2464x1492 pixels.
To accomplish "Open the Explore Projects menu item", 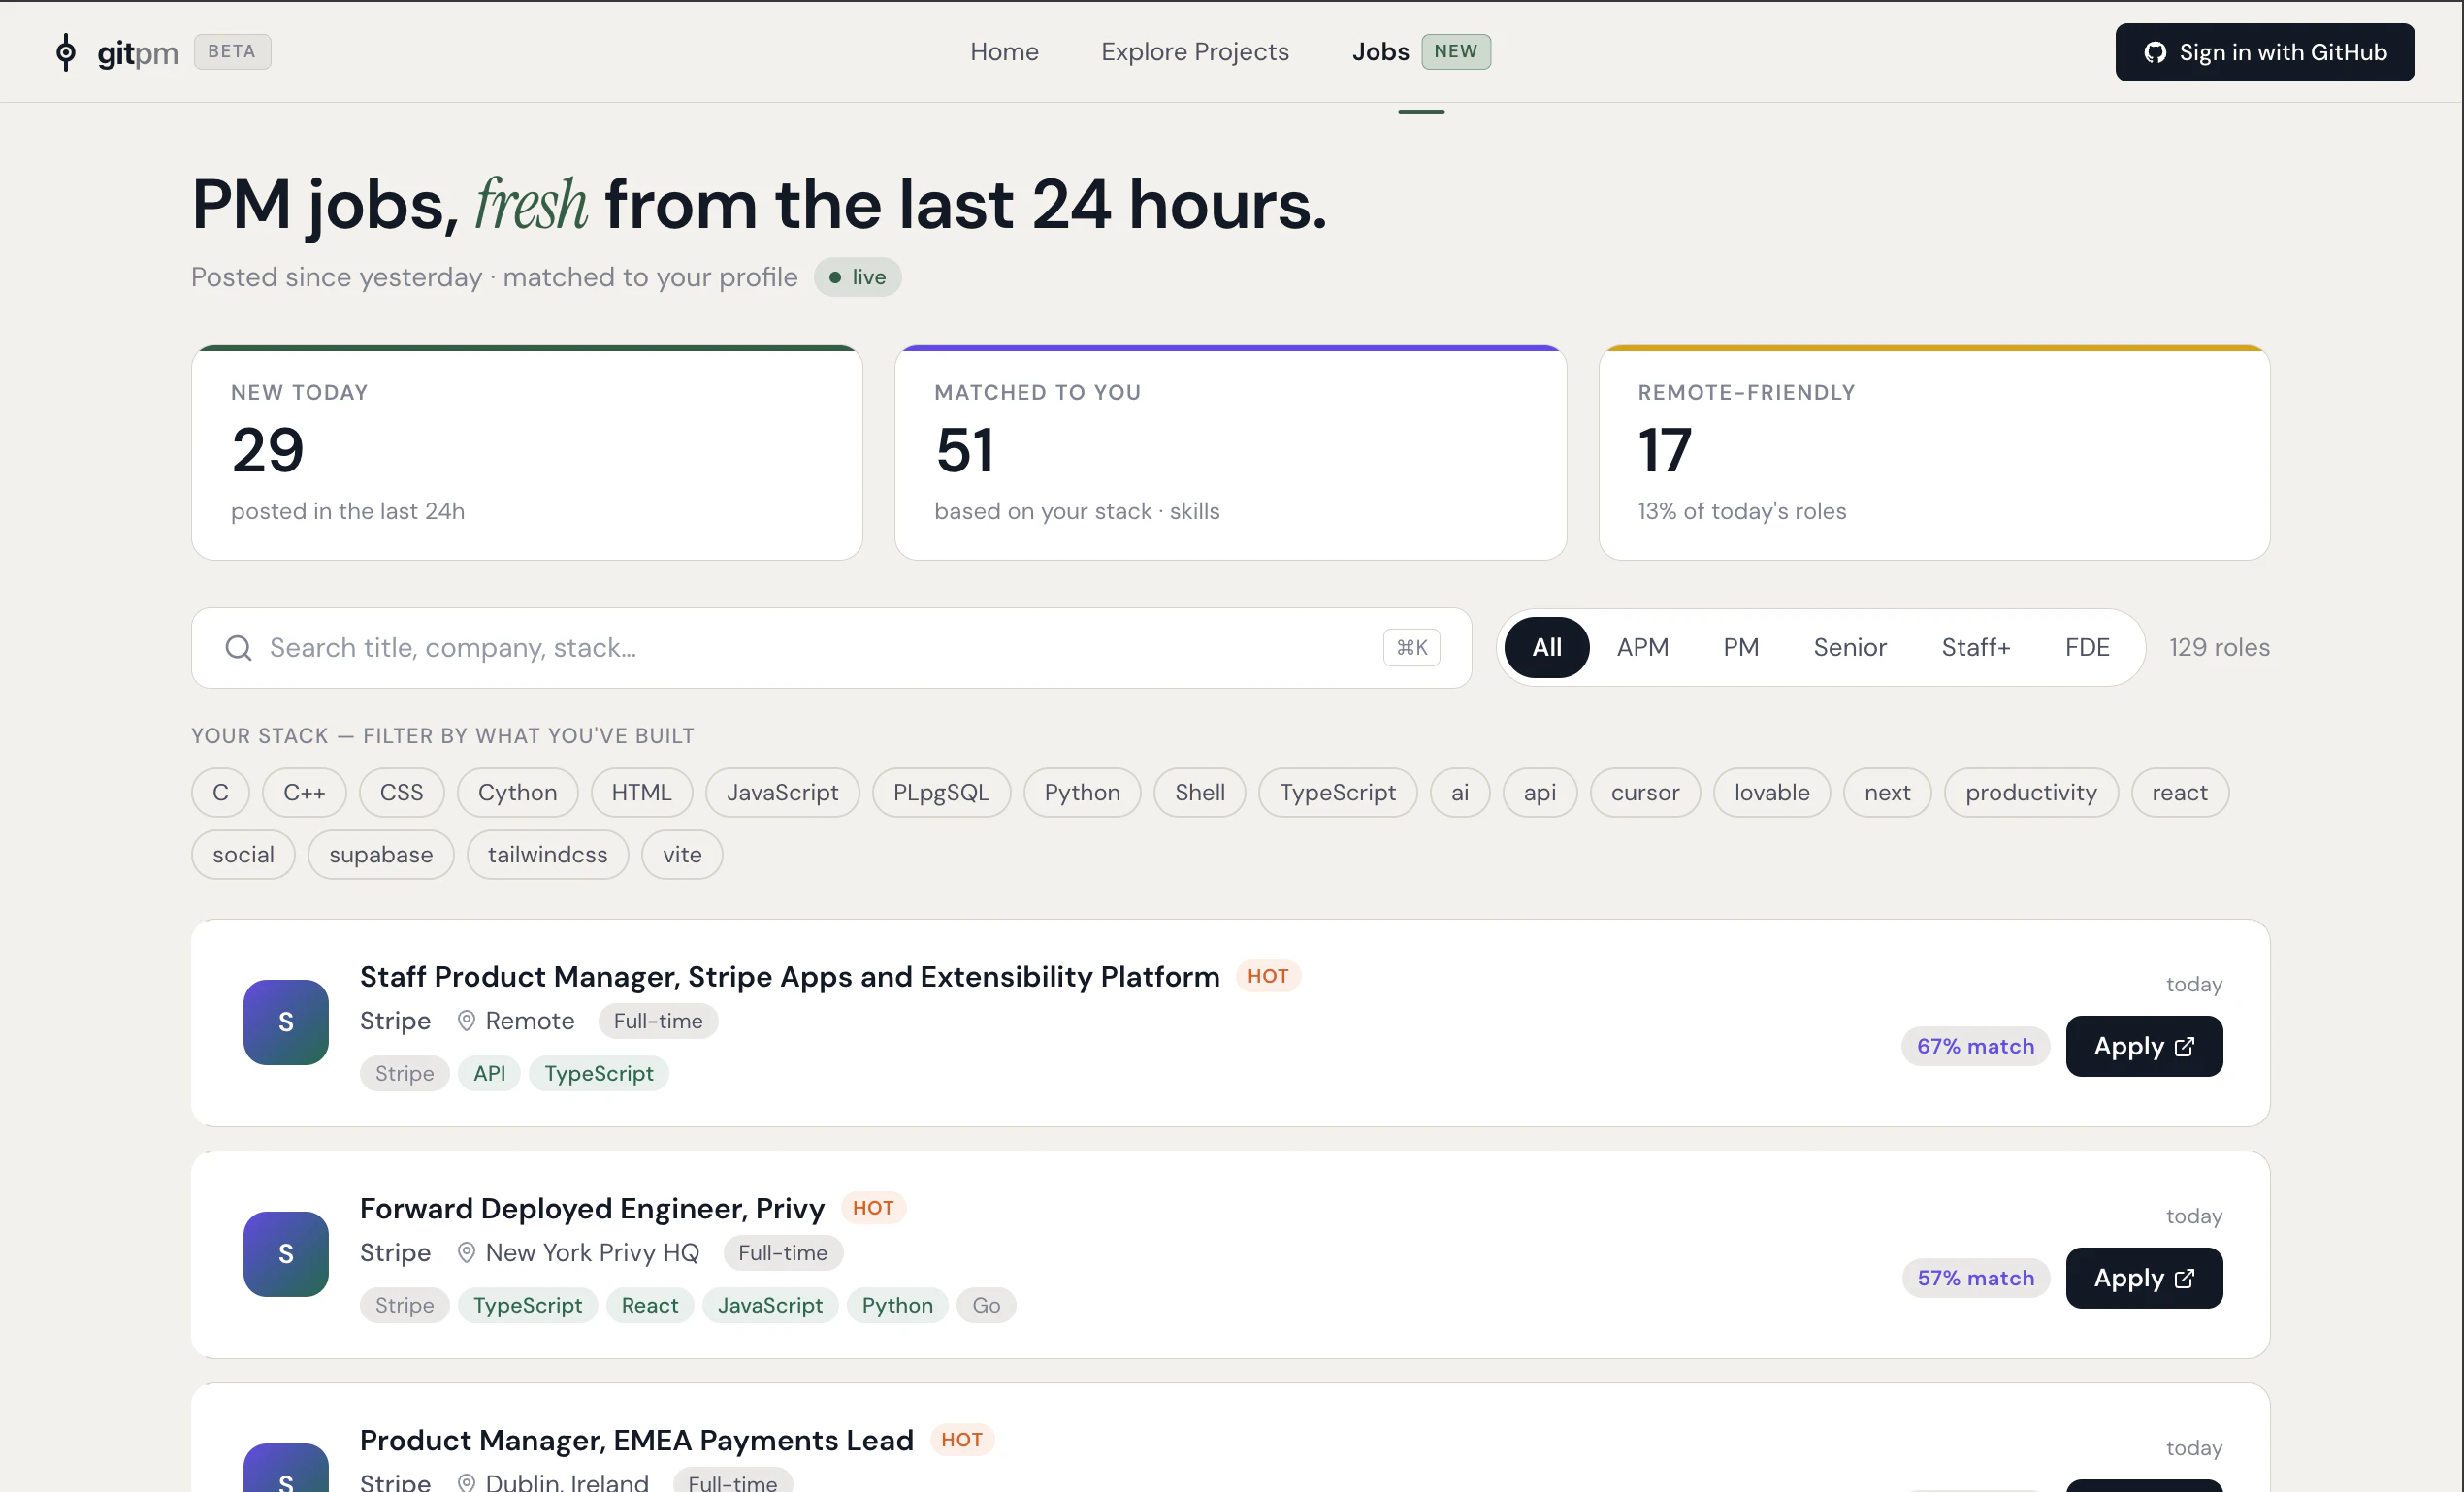I will tap(1195, 51).
